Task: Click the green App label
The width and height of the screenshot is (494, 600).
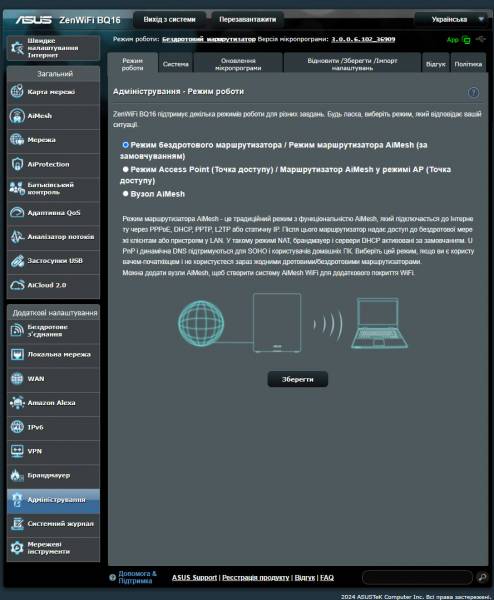Action: [x=452, y=40]
